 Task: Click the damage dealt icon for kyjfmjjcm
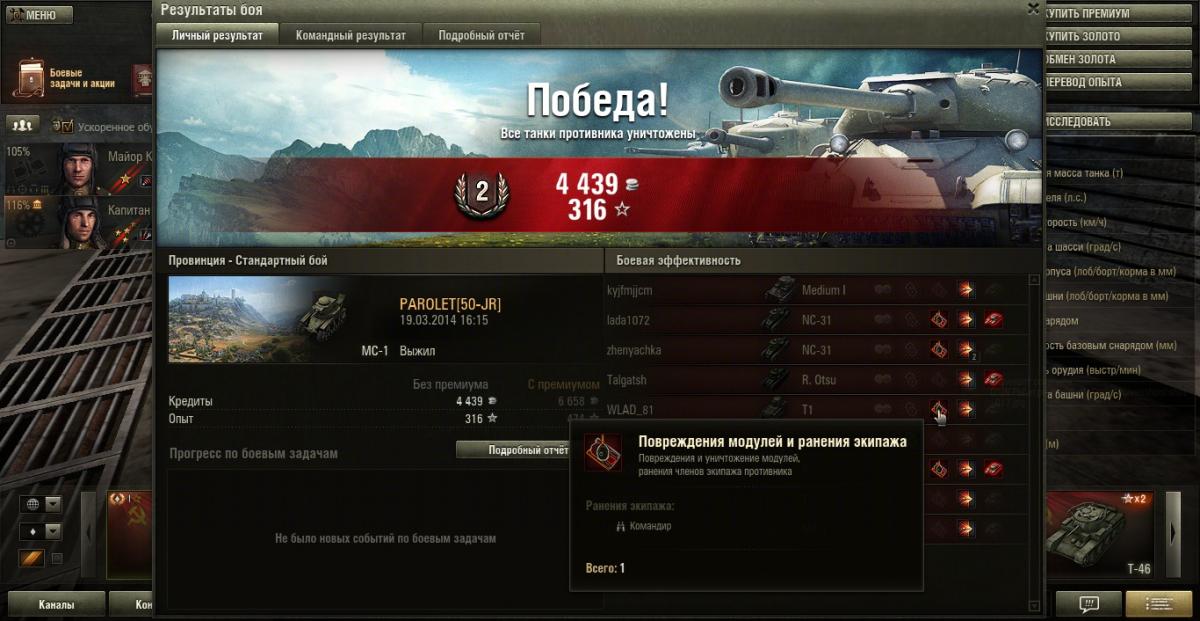pyautogui.click(x=966, y=290)
